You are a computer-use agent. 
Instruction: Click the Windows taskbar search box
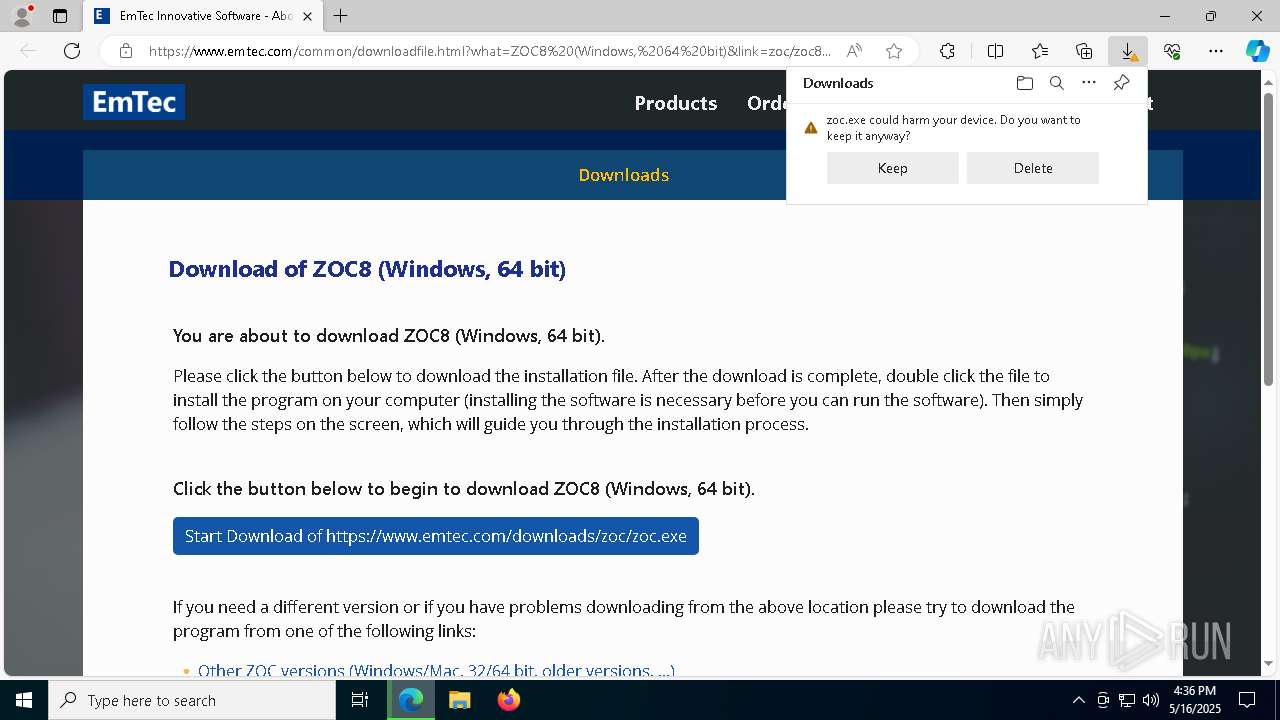[192, 700]
